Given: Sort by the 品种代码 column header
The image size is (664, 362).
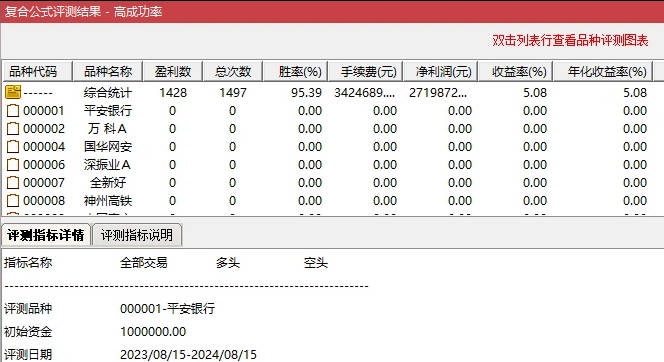Looking at the screenshot, I should [x=37, y=71].
